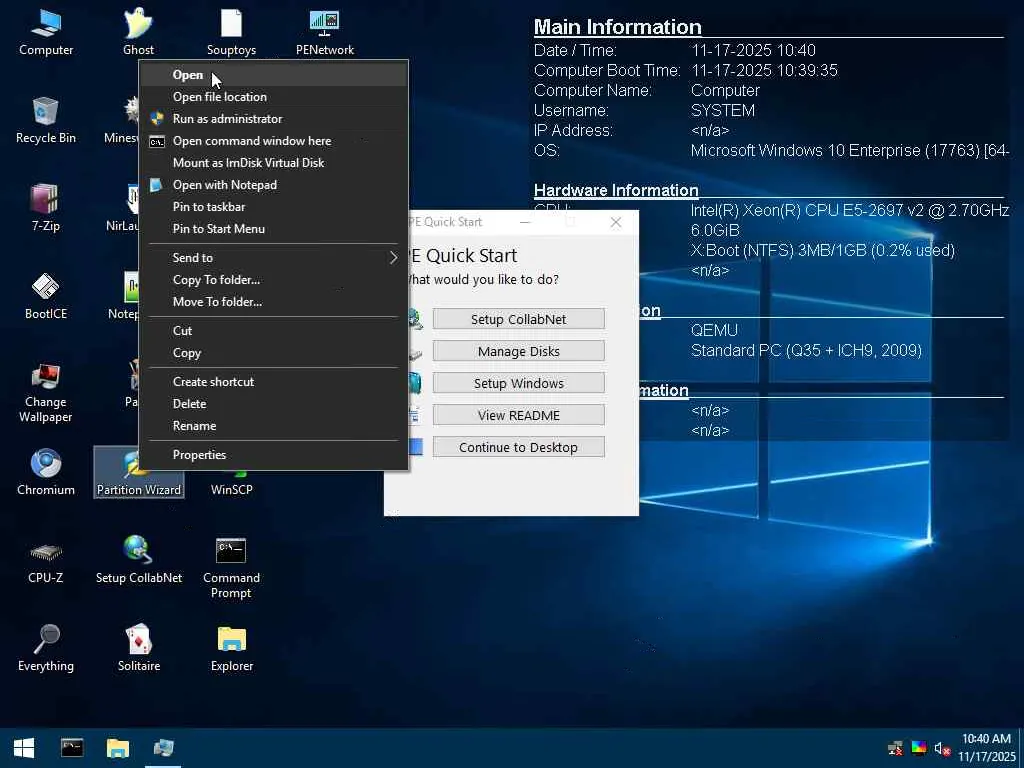Click the Continue to Desktop button
Image resolution: width=1024 pixels, height=768 pixels.
pos(518,447)
